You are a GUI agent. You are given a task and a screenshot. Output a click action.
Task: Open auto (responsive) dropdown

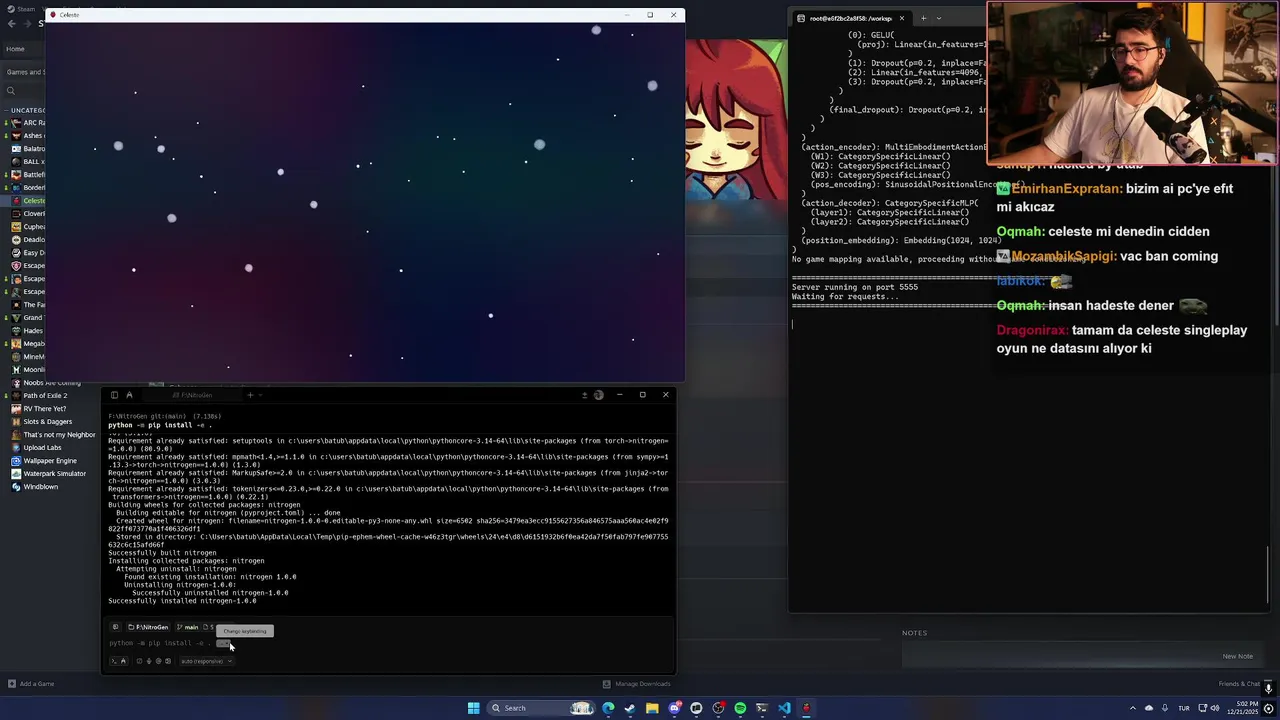(x=205, y=661)
